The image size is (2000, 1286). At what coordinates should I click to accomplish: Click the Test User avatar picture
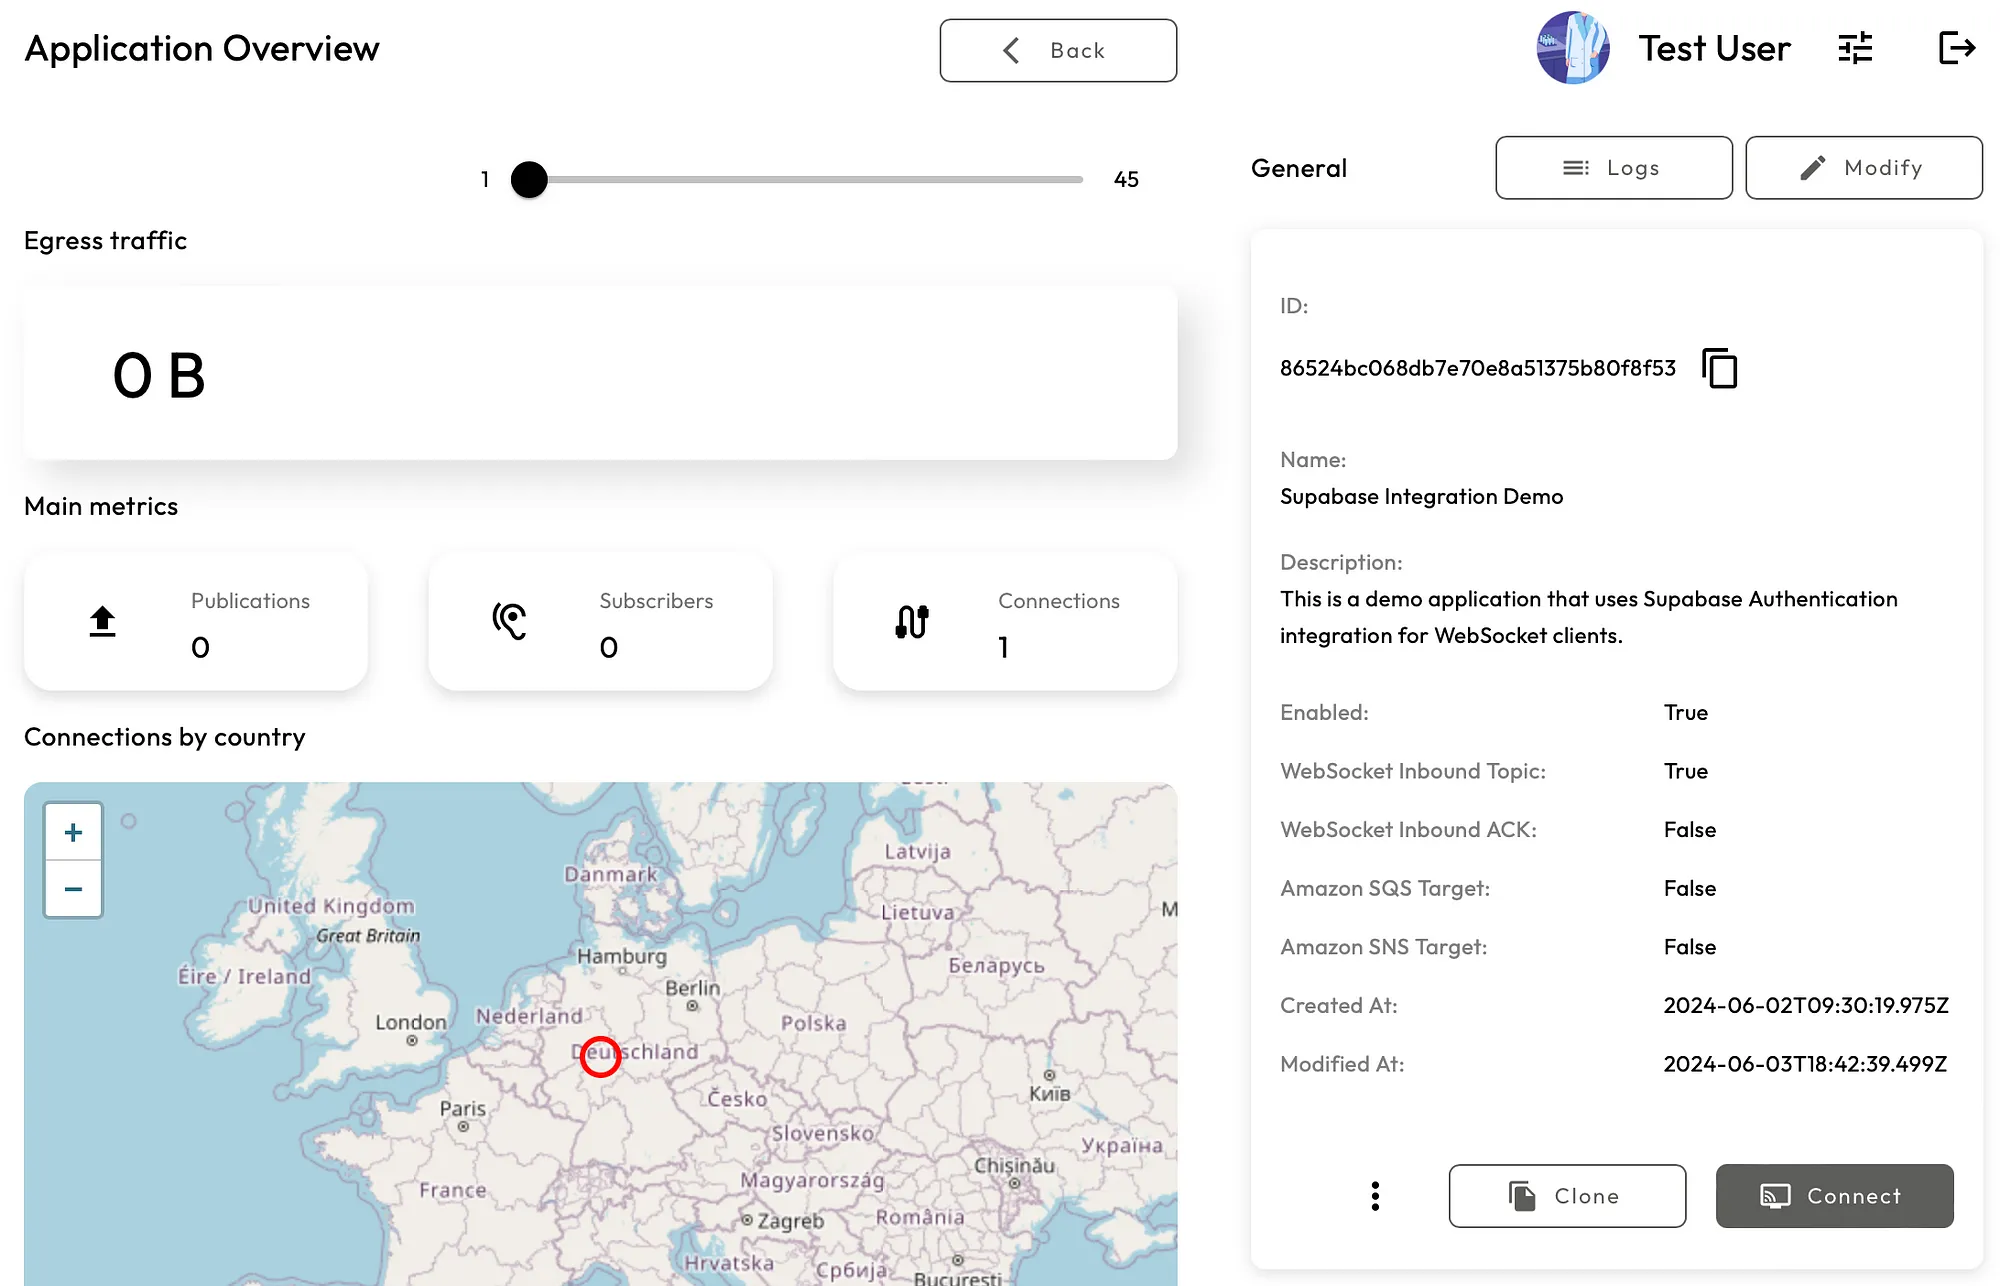pos(1572,48)
